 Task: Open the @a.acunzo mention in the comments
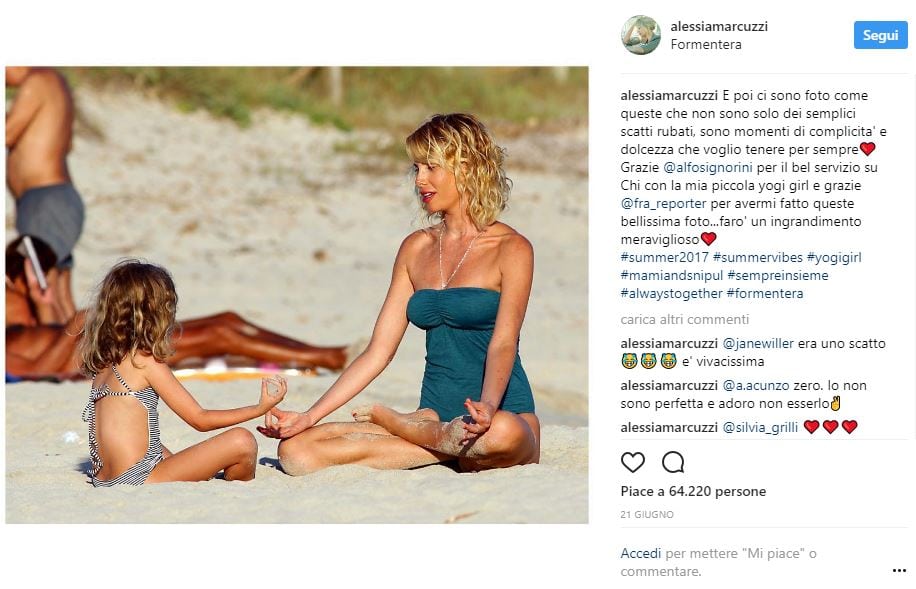[x=756, y=386]
